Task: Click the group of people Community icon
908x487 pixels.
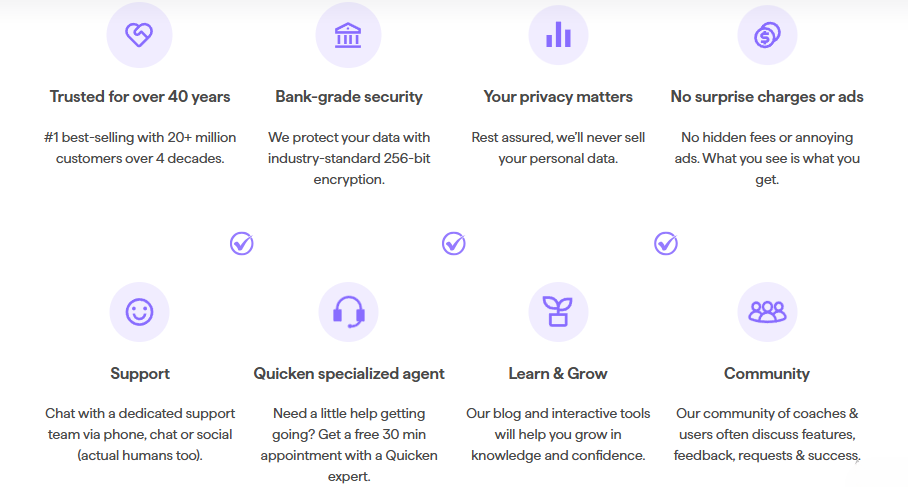Action: pyautogui.click(x=767, y=312)
